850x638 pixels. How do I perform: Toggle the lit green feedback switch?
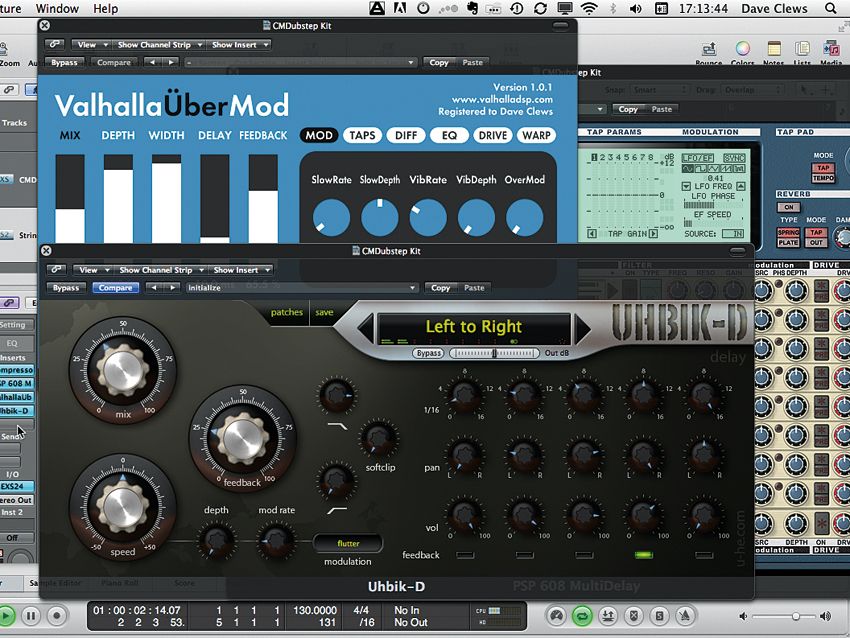pyautogui.click(x=643, y=555)
